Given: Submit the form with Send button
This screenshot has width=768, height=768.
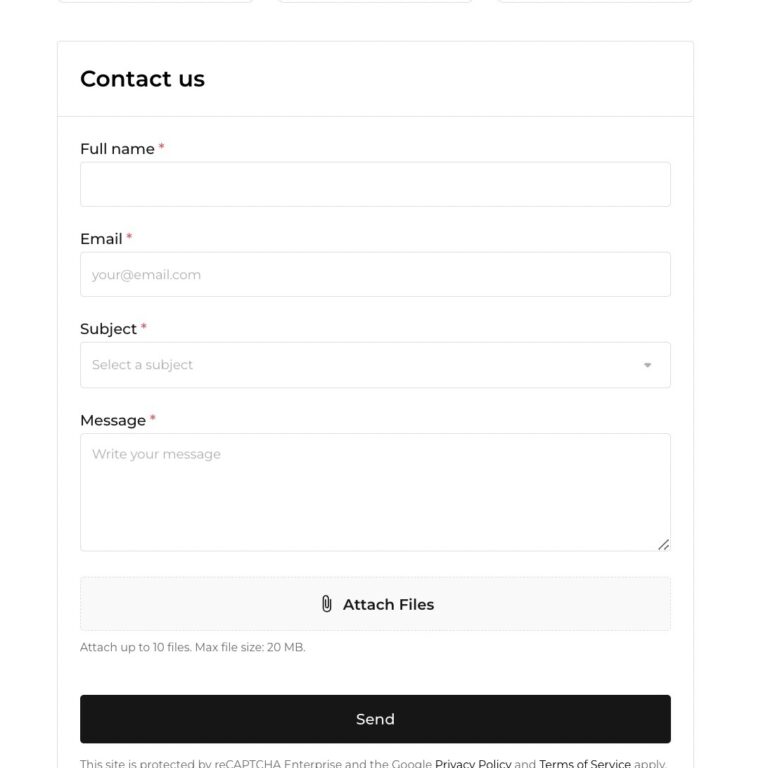Looking at the screenshot, I should point(375,719).
